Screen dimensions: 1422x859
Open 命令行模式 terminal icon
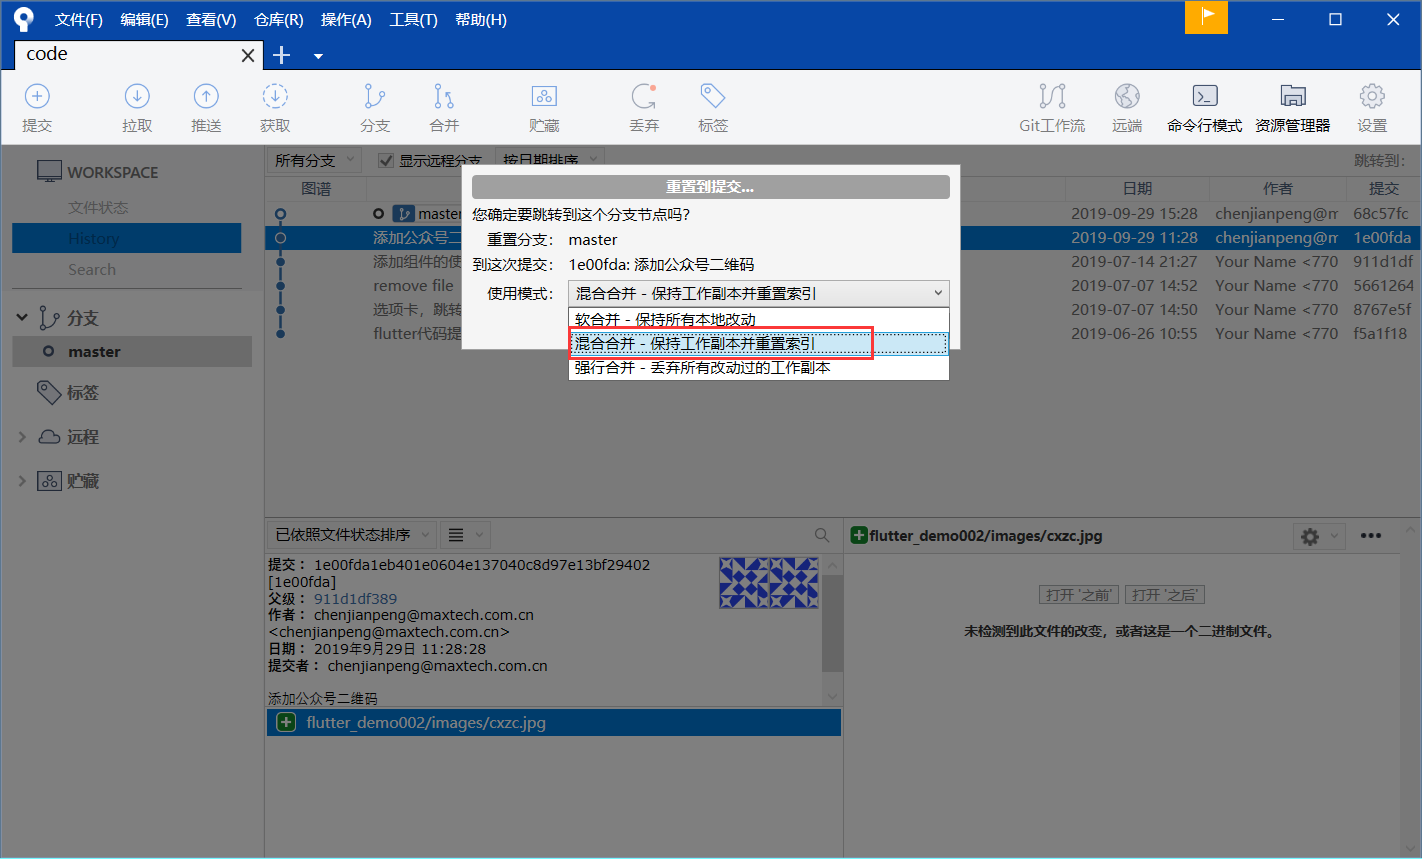[x=1204, y=105]
